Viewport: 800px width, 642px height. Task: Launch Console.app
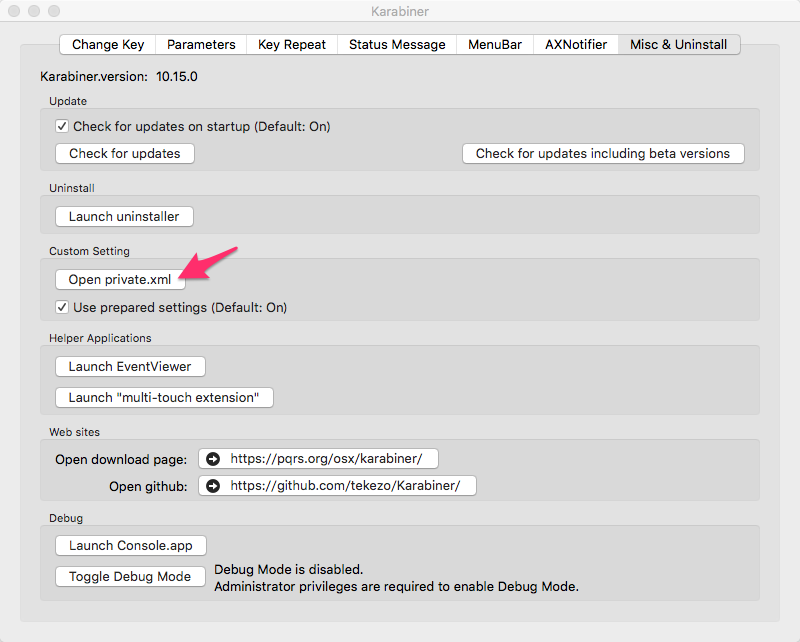coord(131,546)
